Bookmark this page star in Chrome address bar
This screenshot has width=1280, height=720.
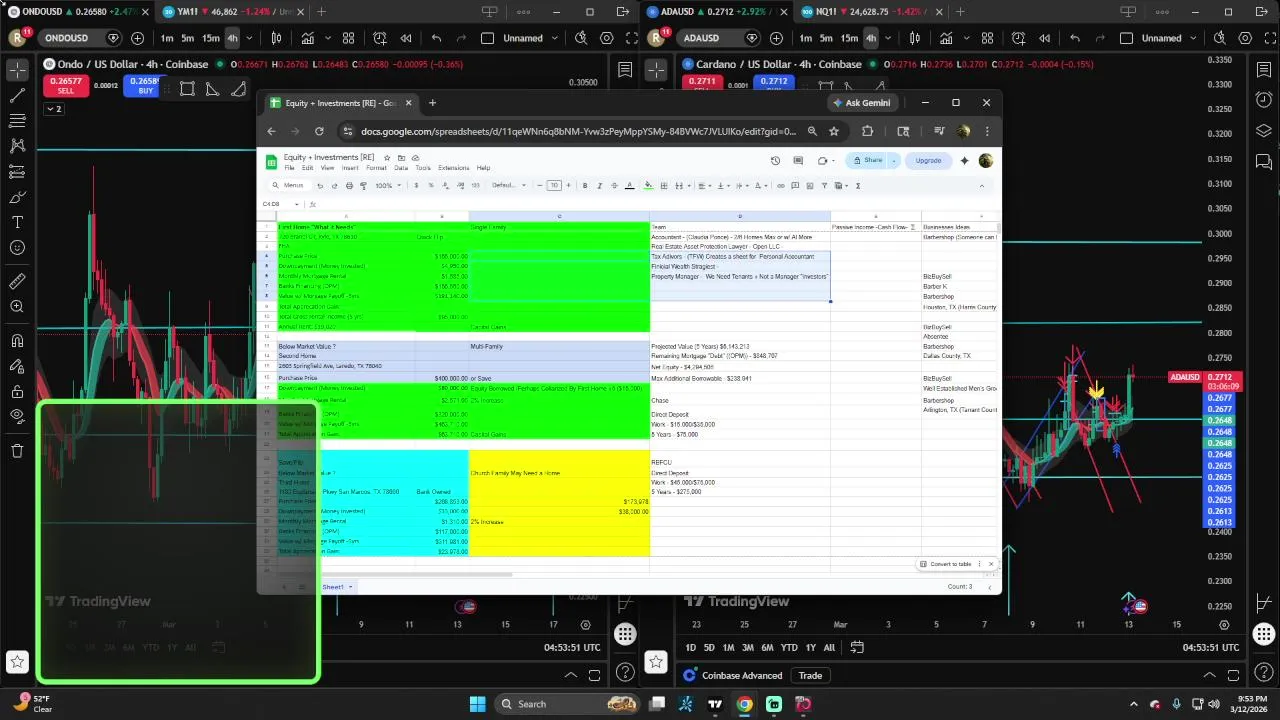[x=833, y=131]
